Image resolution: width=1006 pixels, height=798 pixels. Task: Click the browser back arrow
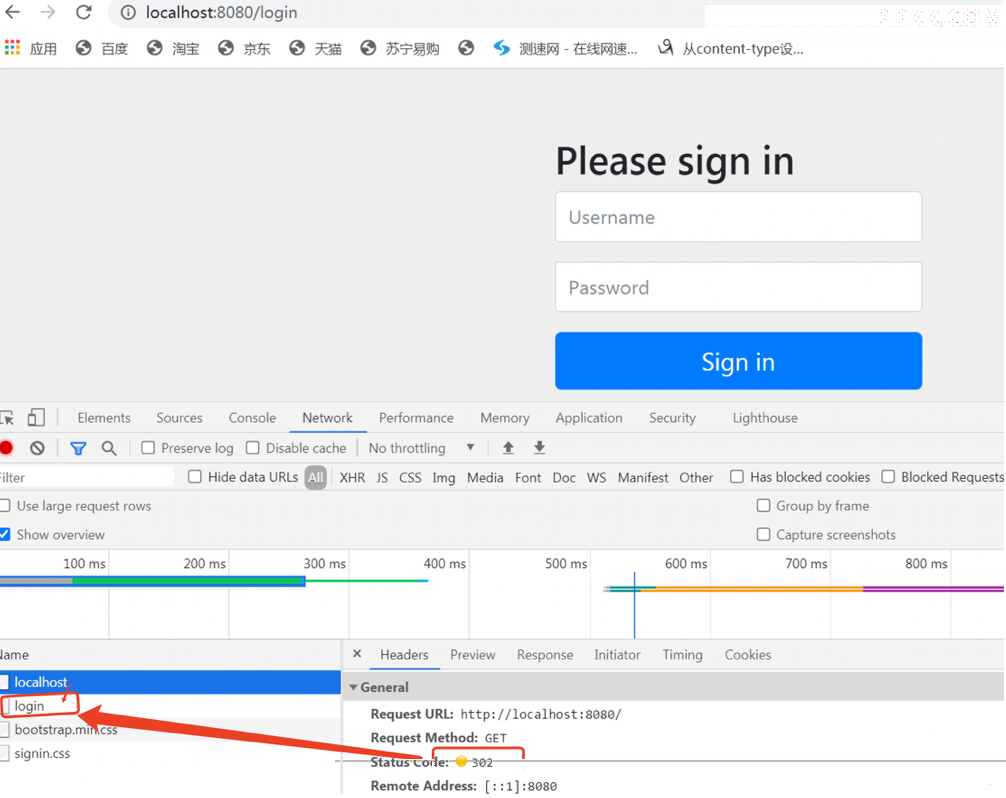pos(12,12)
